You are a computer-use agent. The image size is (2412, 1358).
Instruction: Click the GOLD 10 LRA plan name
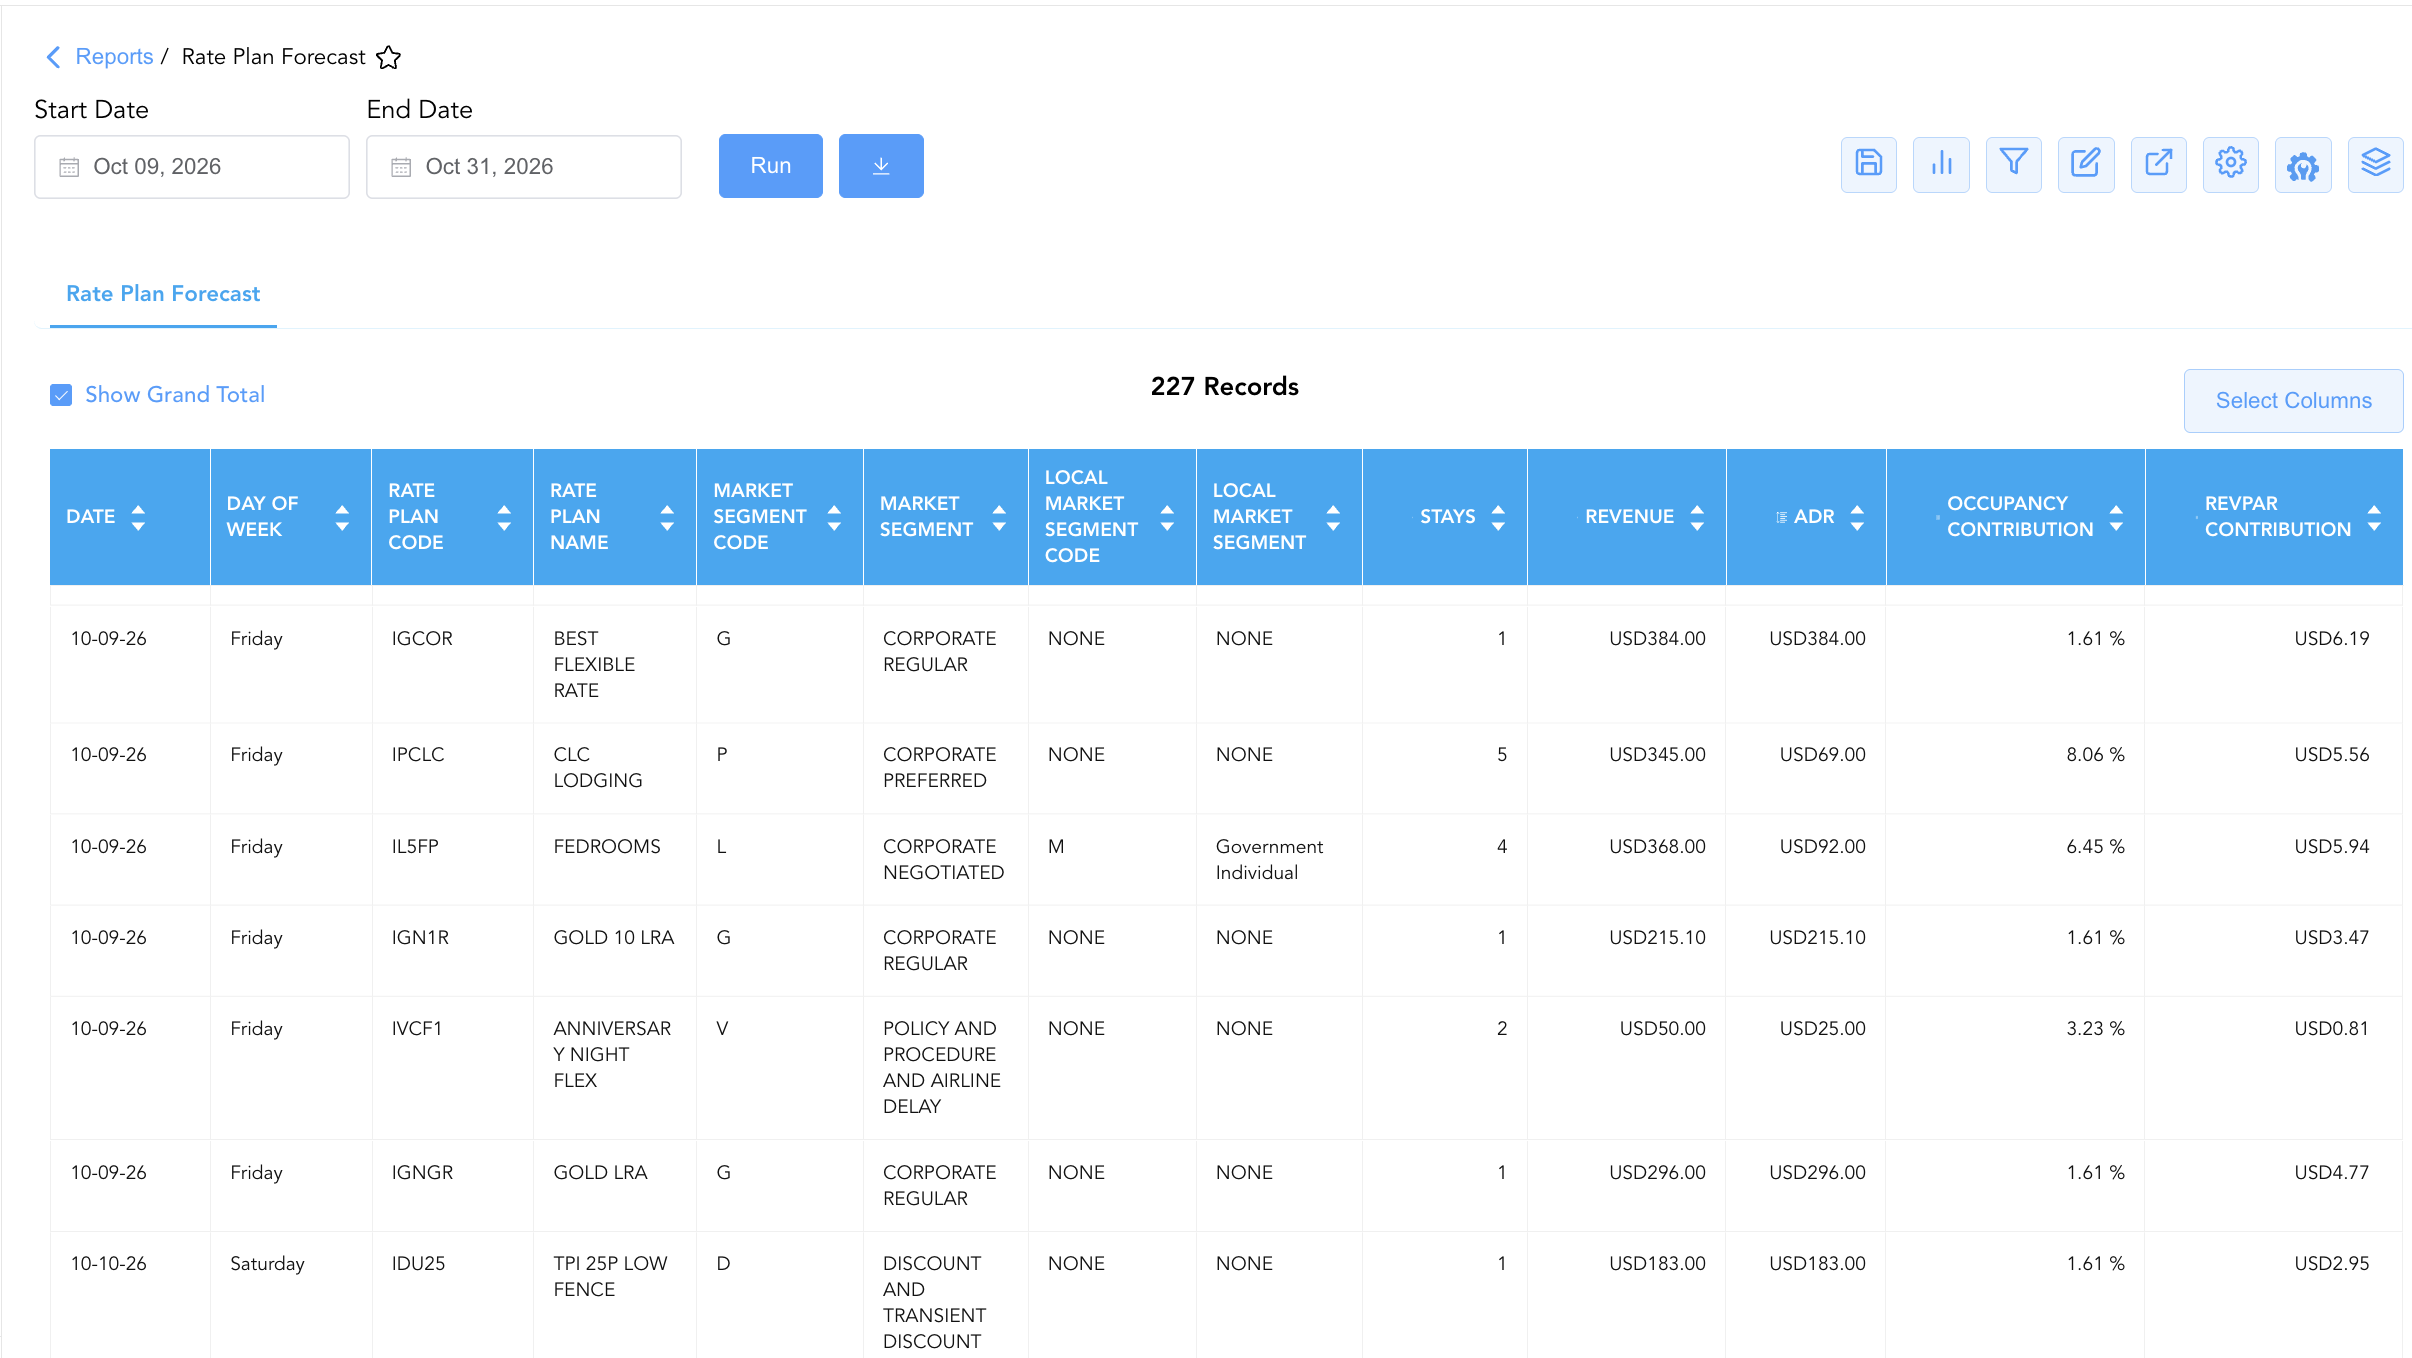click(614, 938)
